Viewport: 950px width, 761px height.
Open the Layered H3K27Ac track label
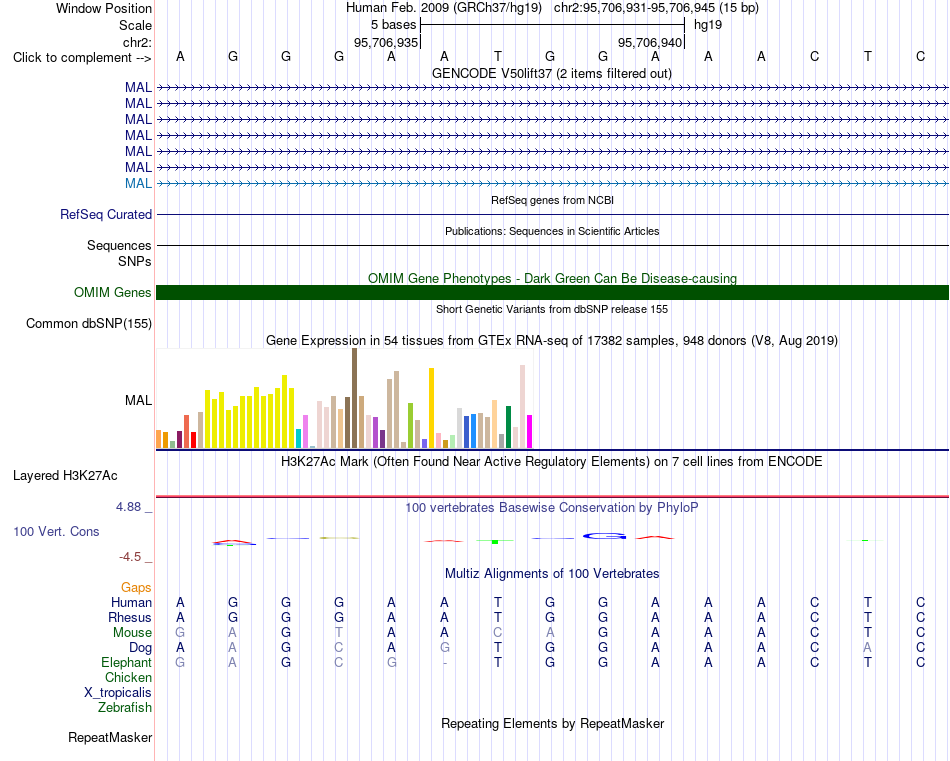click(65, 476)
